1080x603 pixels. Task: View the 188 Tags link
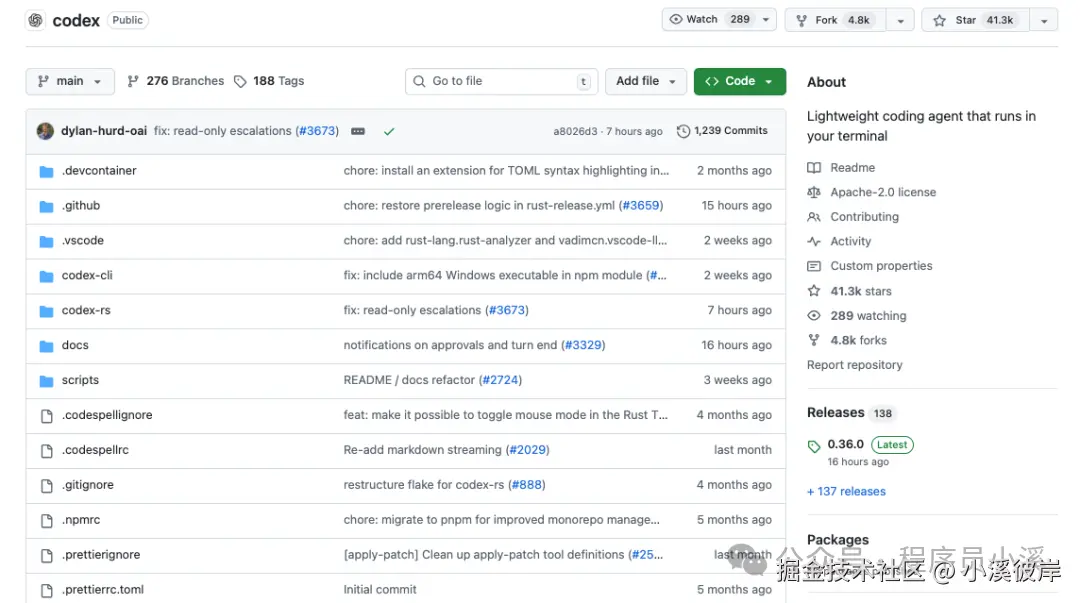[x=269, y=81]
